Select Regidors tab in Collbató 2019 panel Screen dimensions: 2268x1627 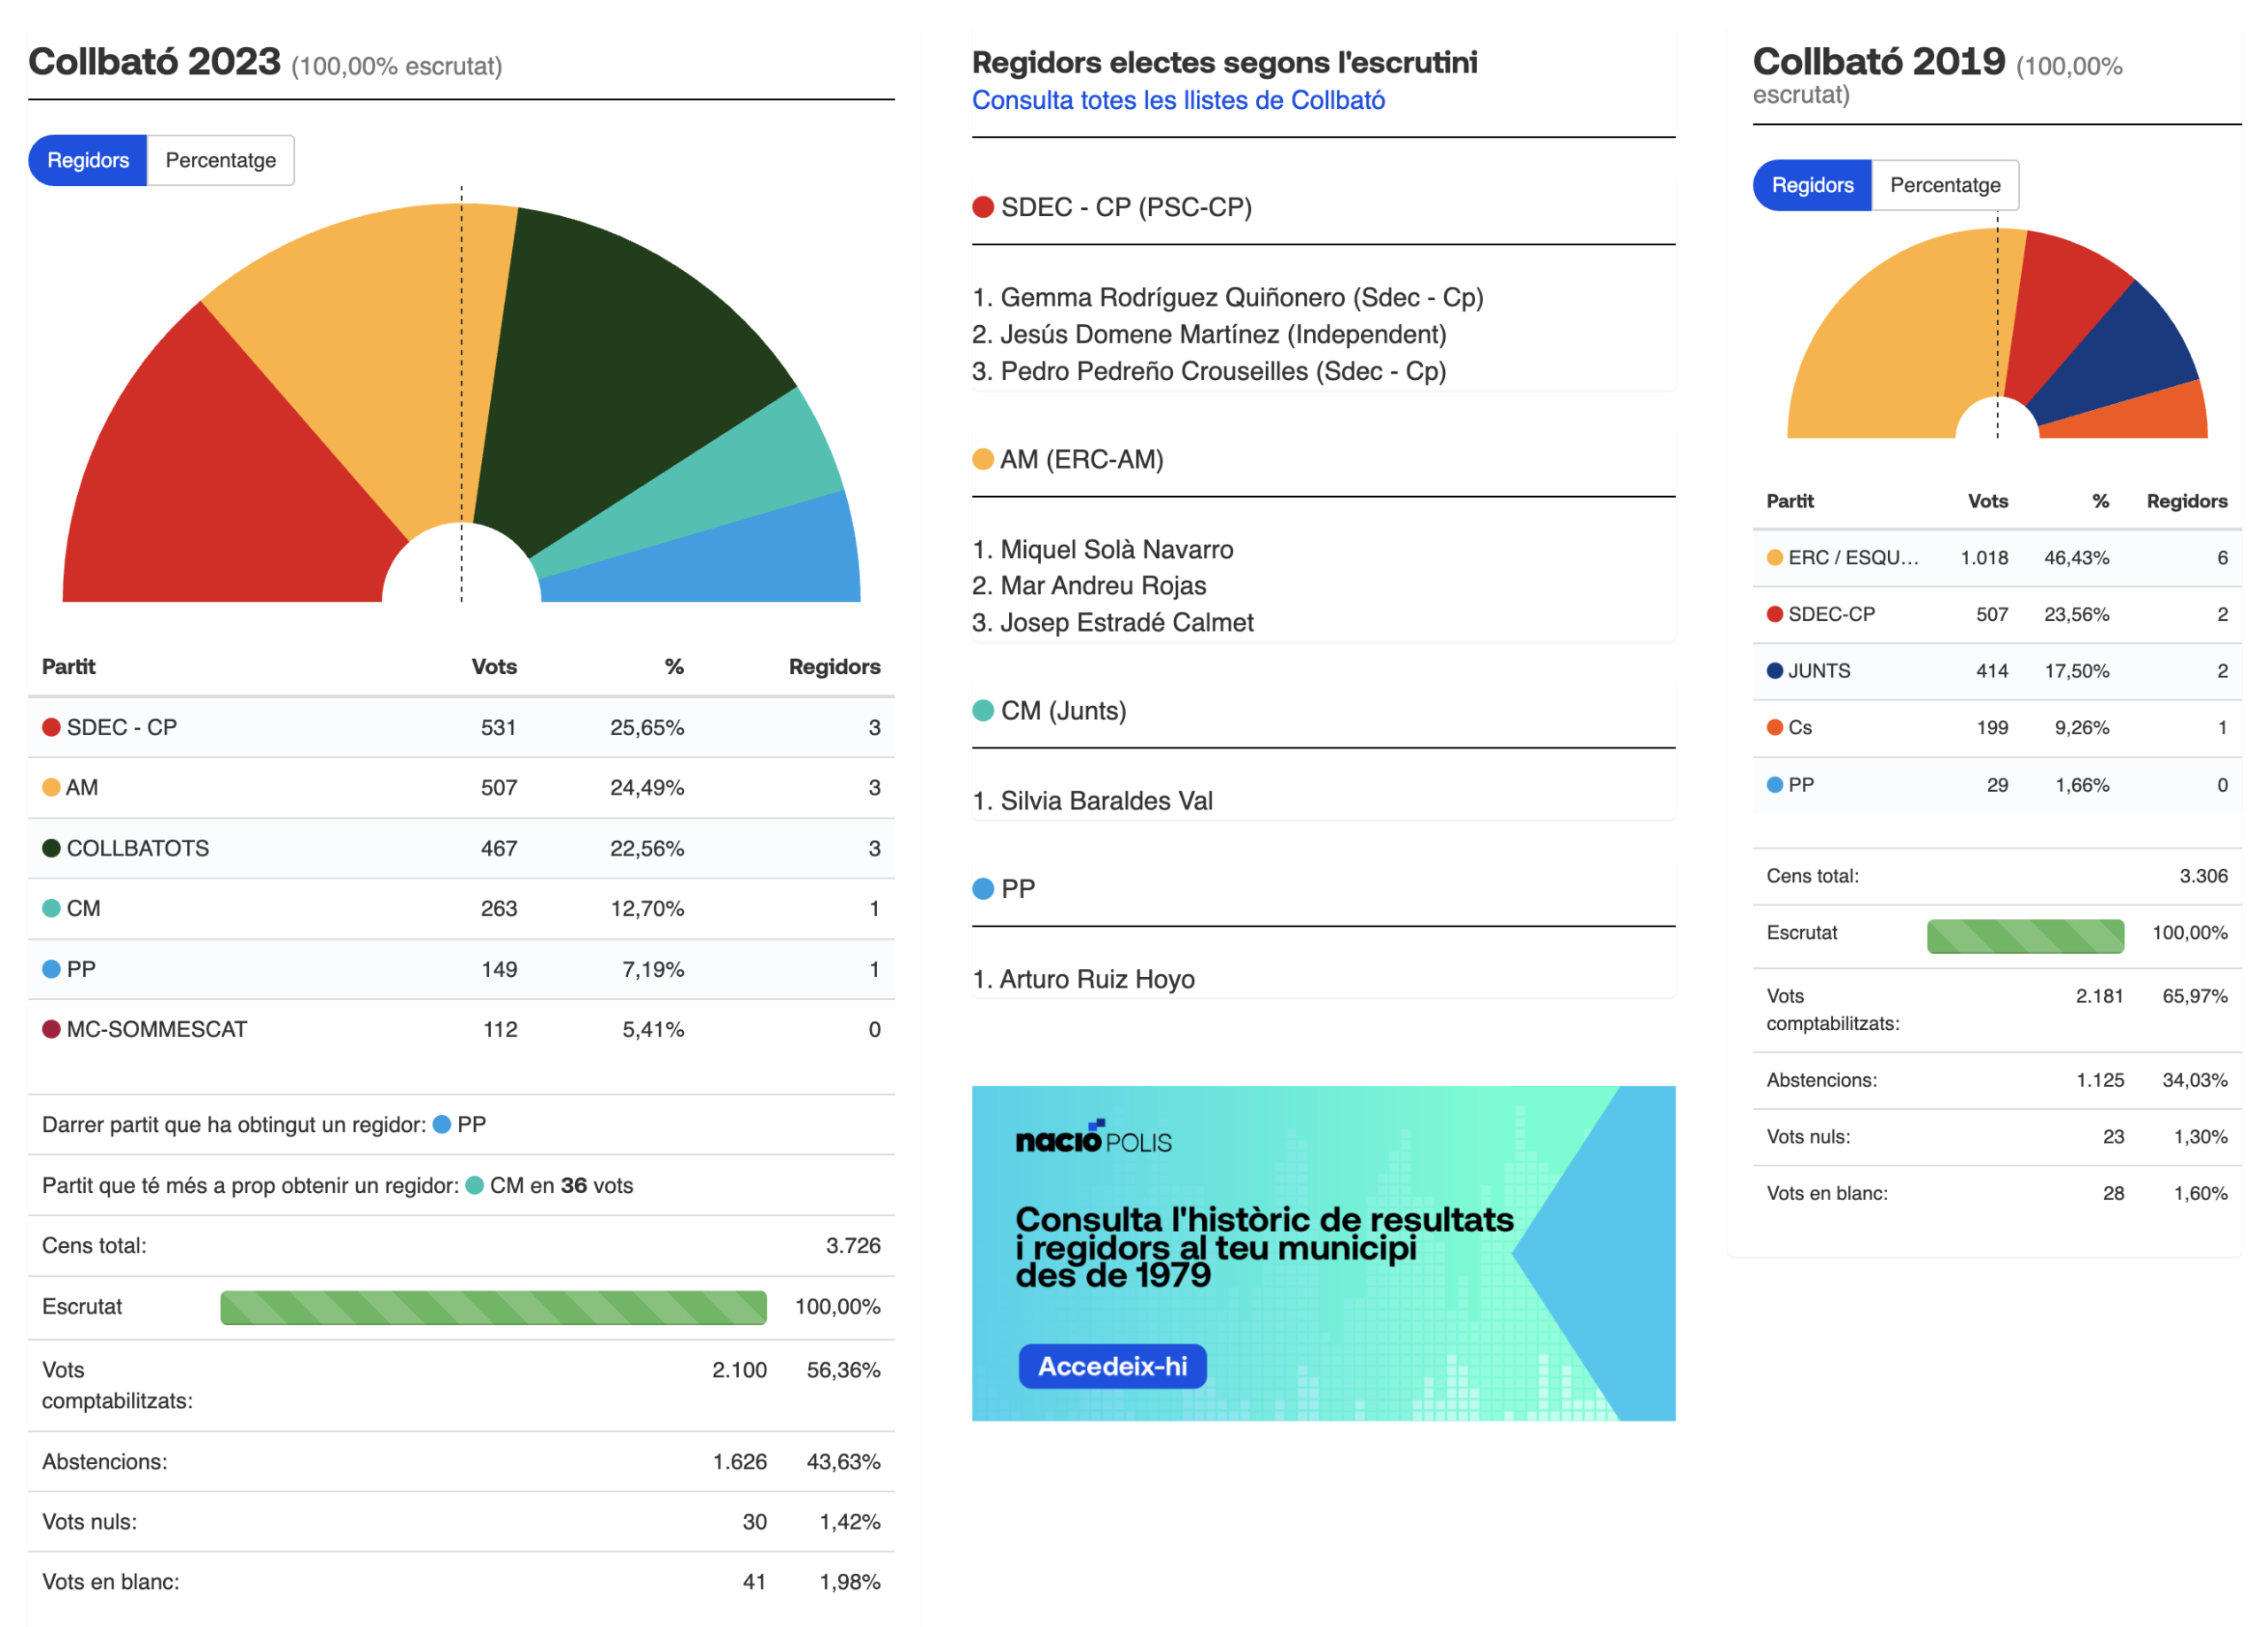click(x=1812, y=185)
